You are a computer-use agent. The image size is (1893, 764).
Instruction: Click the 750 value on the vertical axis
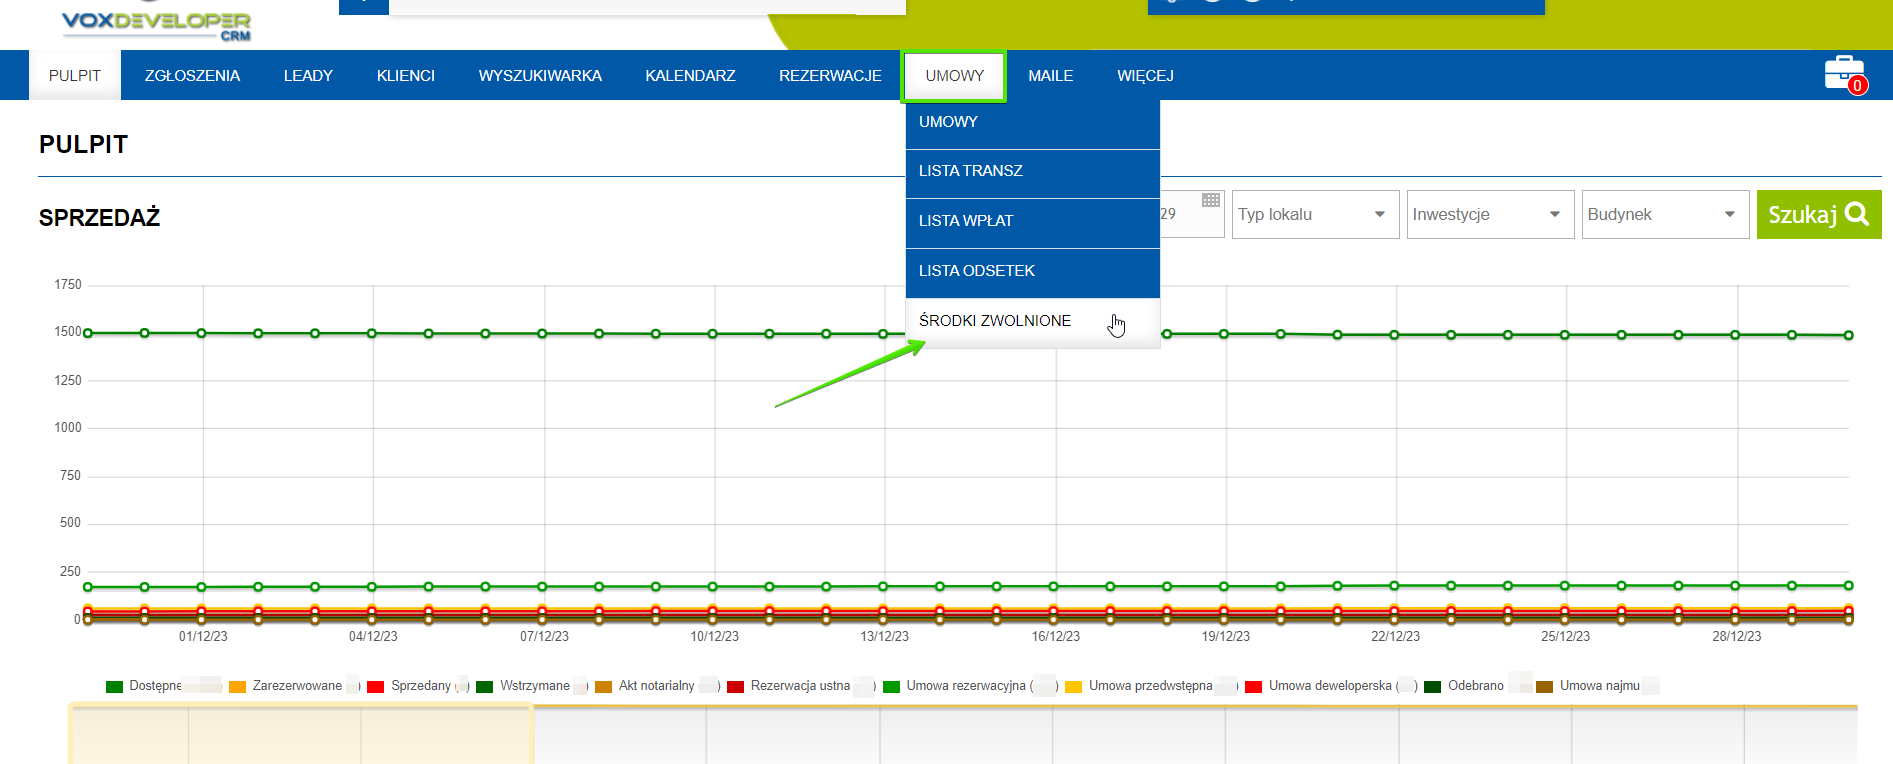click(70, 476)
